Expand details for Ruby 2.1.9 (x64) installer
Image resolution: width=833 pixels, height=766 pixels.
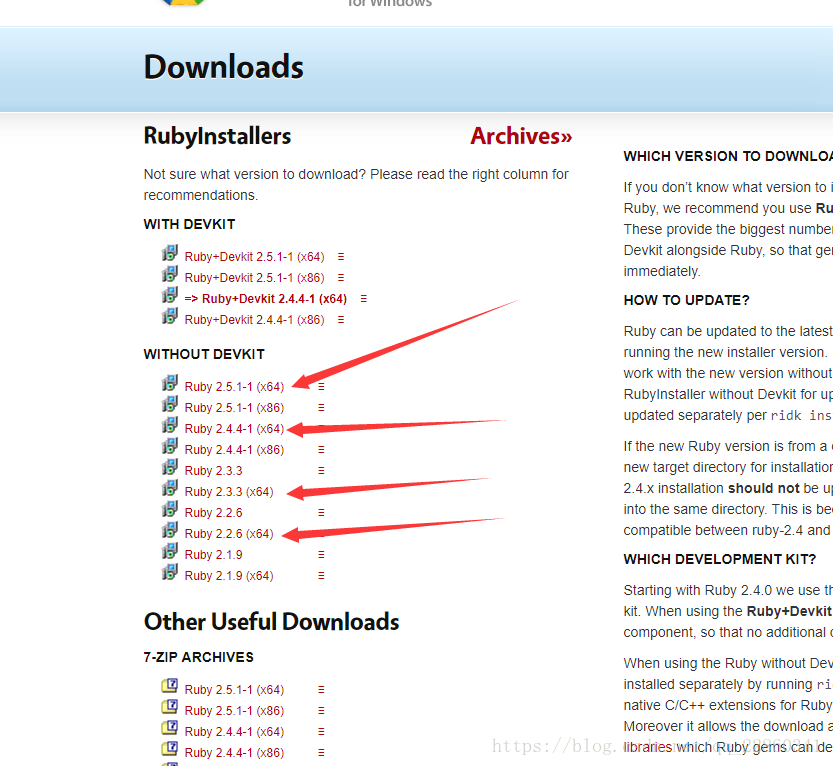[321, 576]
